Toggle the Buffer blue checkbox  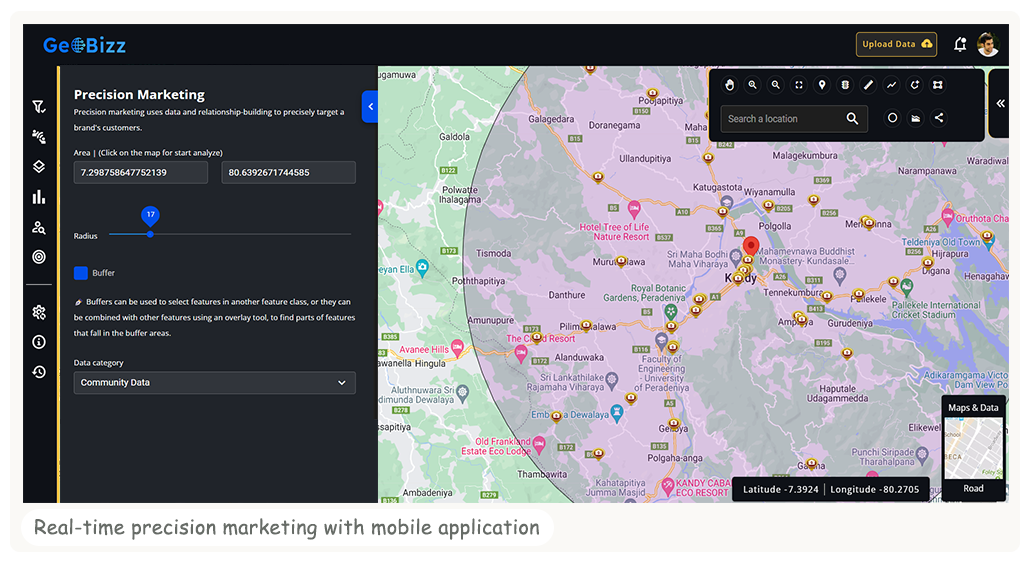coord(81,273)
